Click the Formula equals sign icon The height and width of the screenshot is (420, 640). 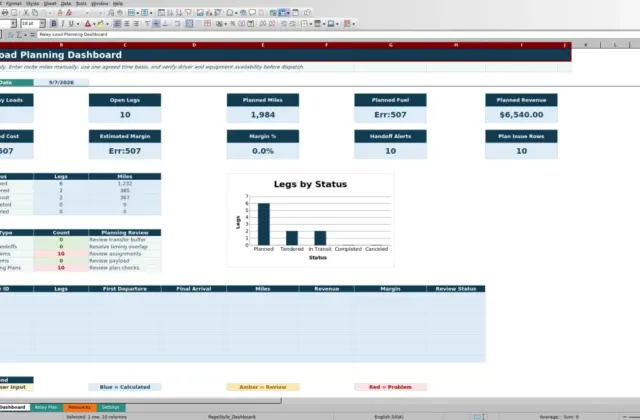point(32,35)
